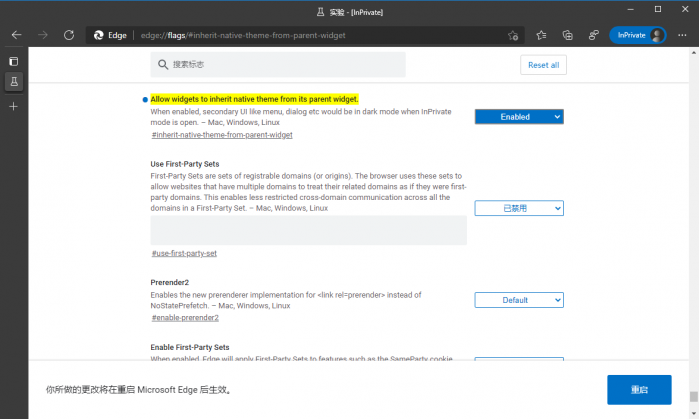Add this page to favorites via star icon
The width and height of the screenshot is (700, 419).
tap(513, 34)
